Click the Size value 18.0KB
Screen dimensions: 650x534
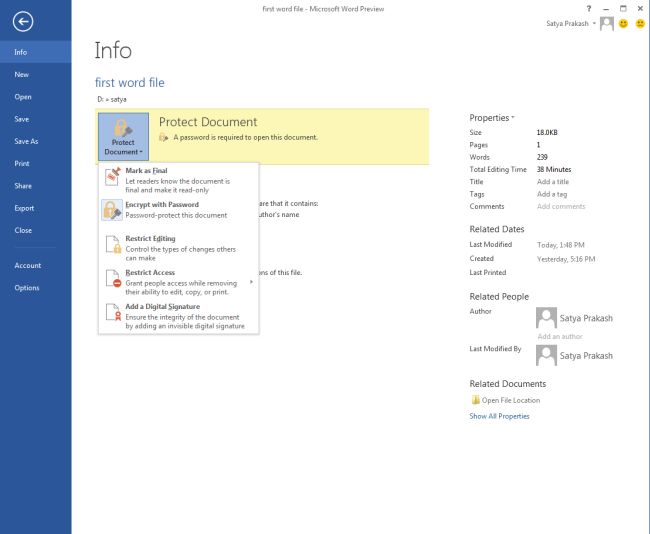point(547,133)
